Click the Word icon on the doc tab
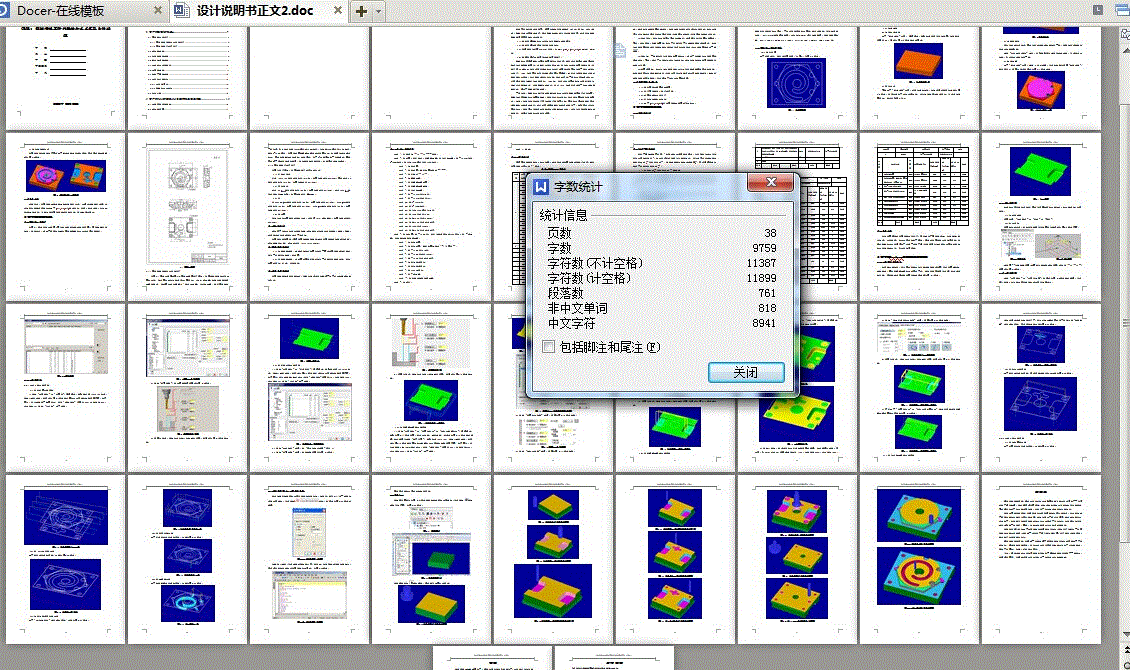The width and height of the screenshot is (1130, 670). click(x=182, y=11)
